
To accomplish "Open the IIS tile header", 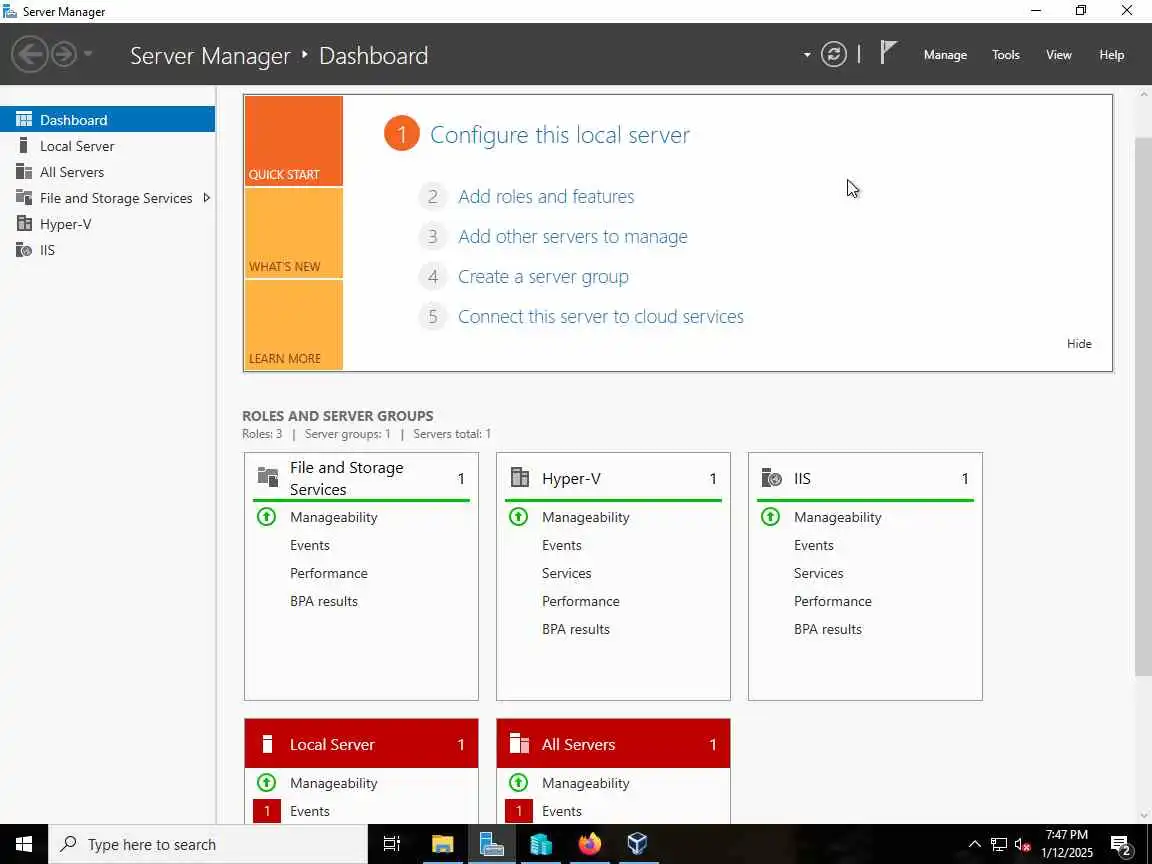I will [x=865, y=478].
